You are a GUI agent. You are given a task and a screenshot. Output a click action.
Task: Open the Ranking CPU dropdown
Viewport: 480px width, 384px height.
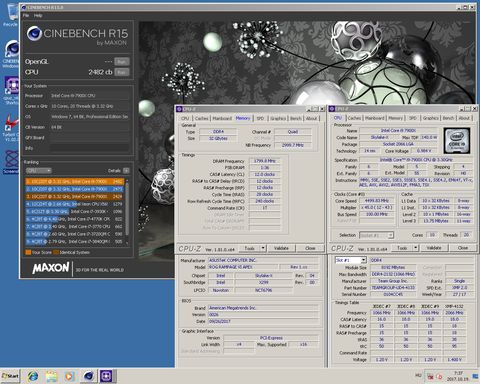[x=39, y=171]
